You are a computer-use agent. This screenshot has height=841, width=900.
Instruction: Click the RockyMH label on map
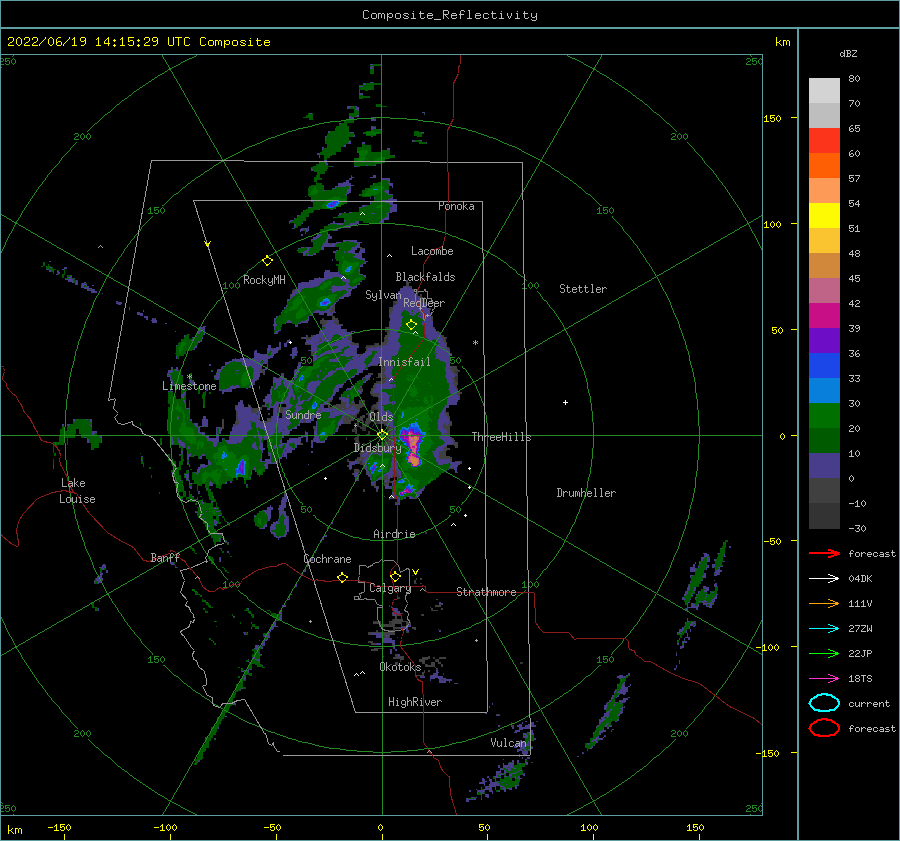click(264, 280)
